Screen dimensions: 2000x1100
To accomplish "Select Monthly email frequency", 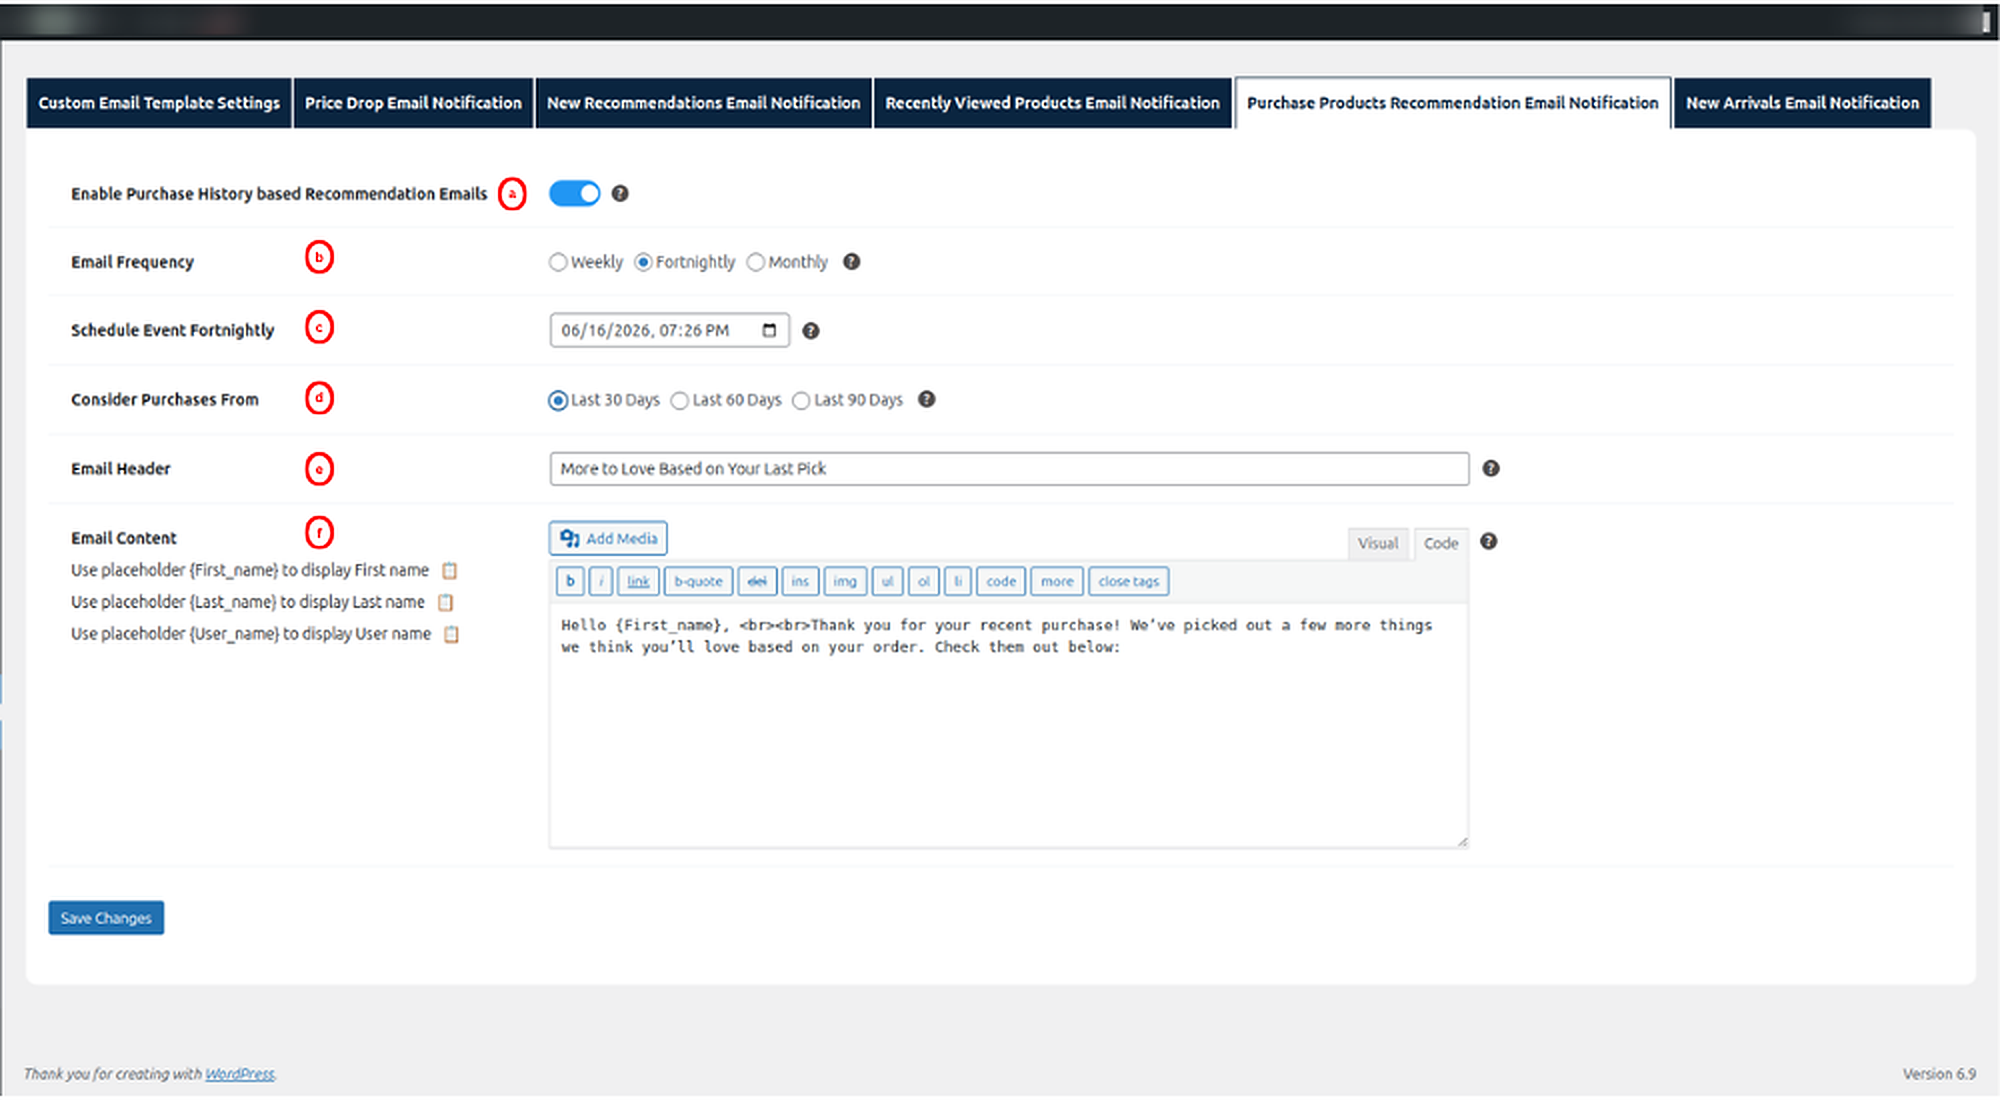I will point(756,262).
